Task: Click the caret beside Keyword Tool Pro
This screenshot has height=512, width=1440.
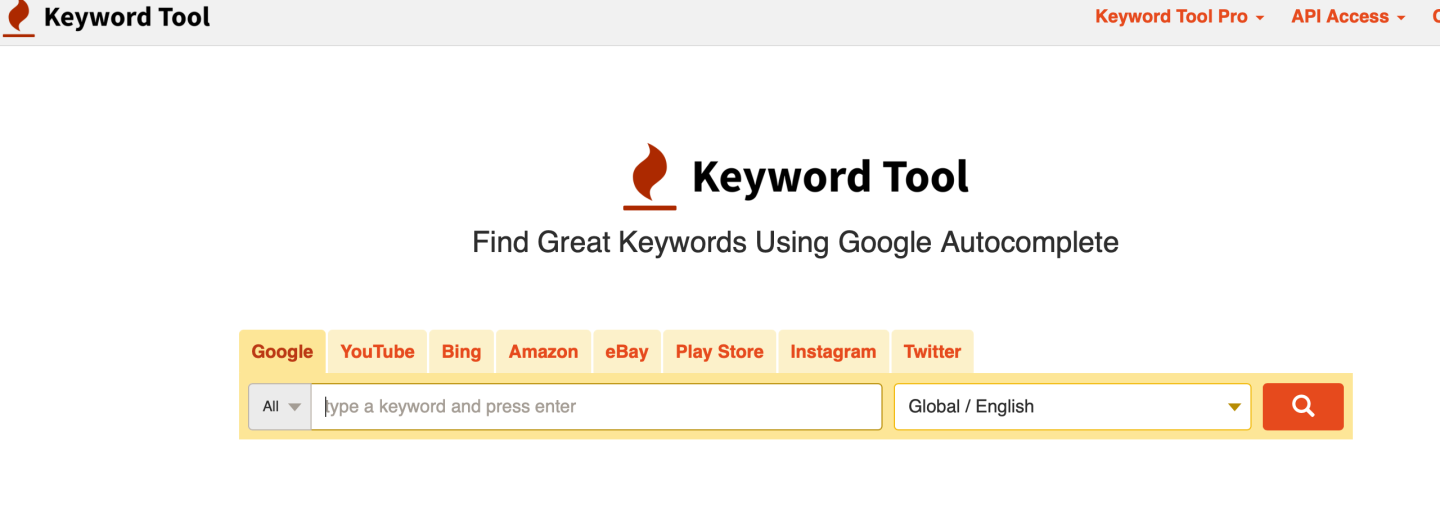Action: [x=1260, y=18]
